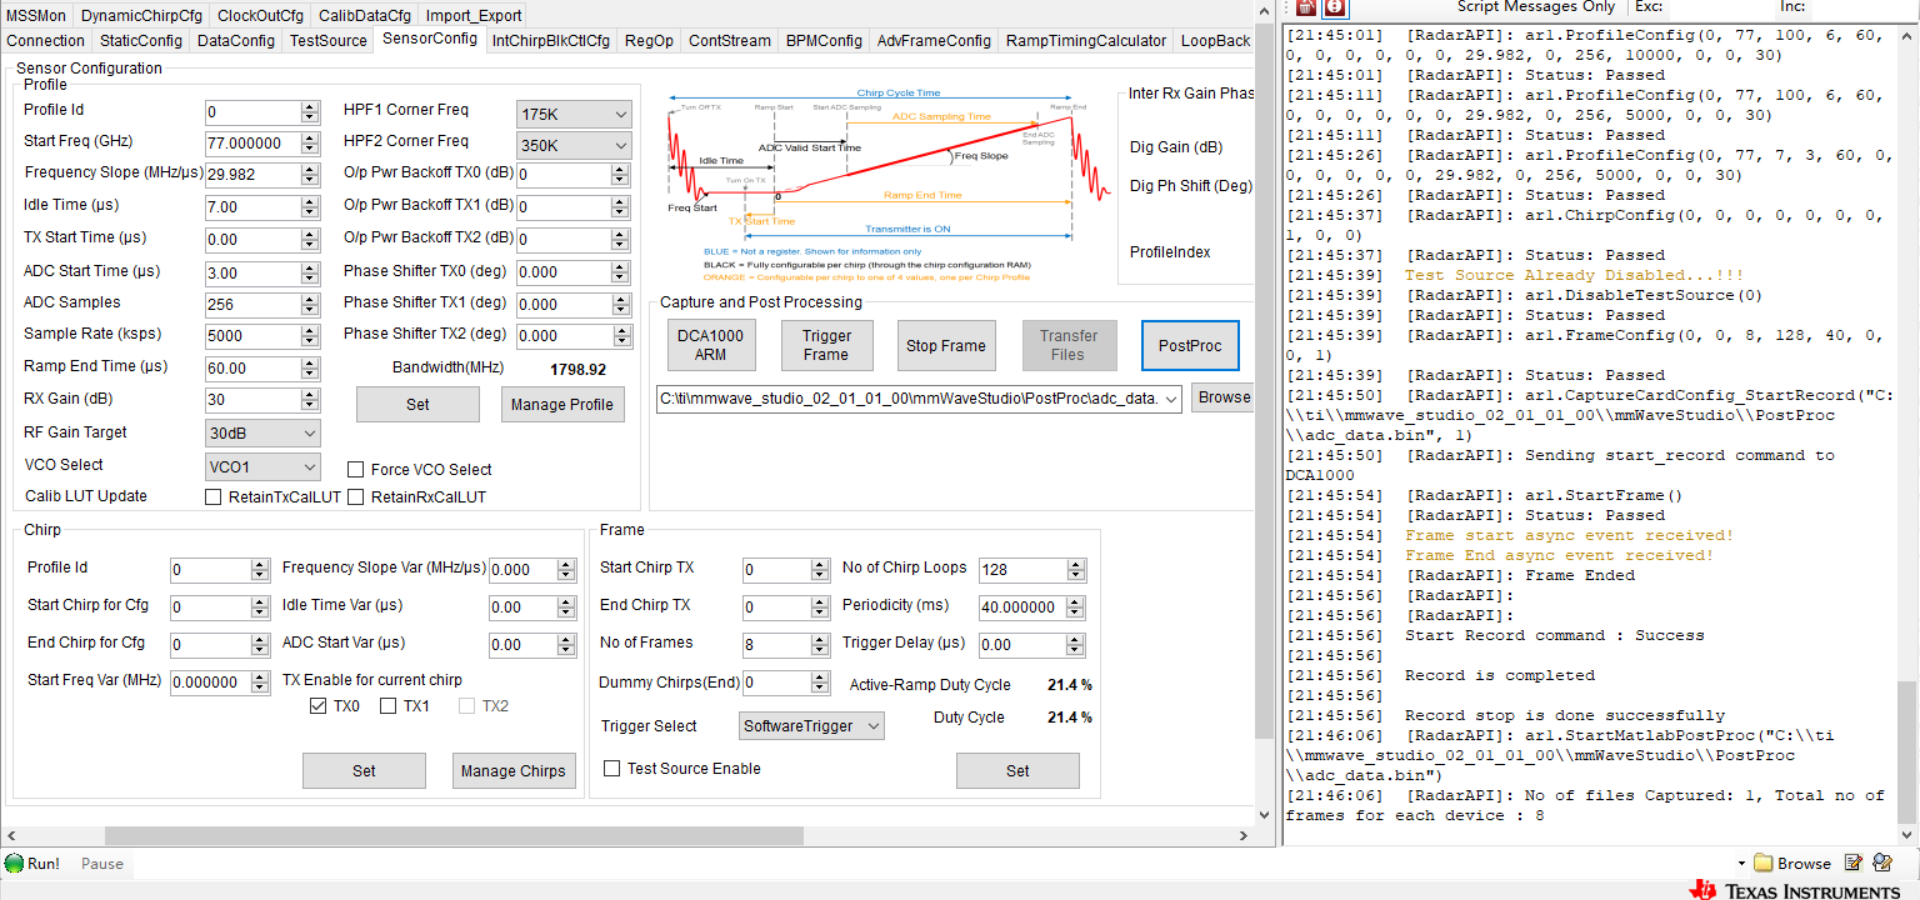Click the No of Chirp Loops field
Image resolution: width=1920 pixels, height=900 pixels.
pyautogui.click(x=1023, y=570)
